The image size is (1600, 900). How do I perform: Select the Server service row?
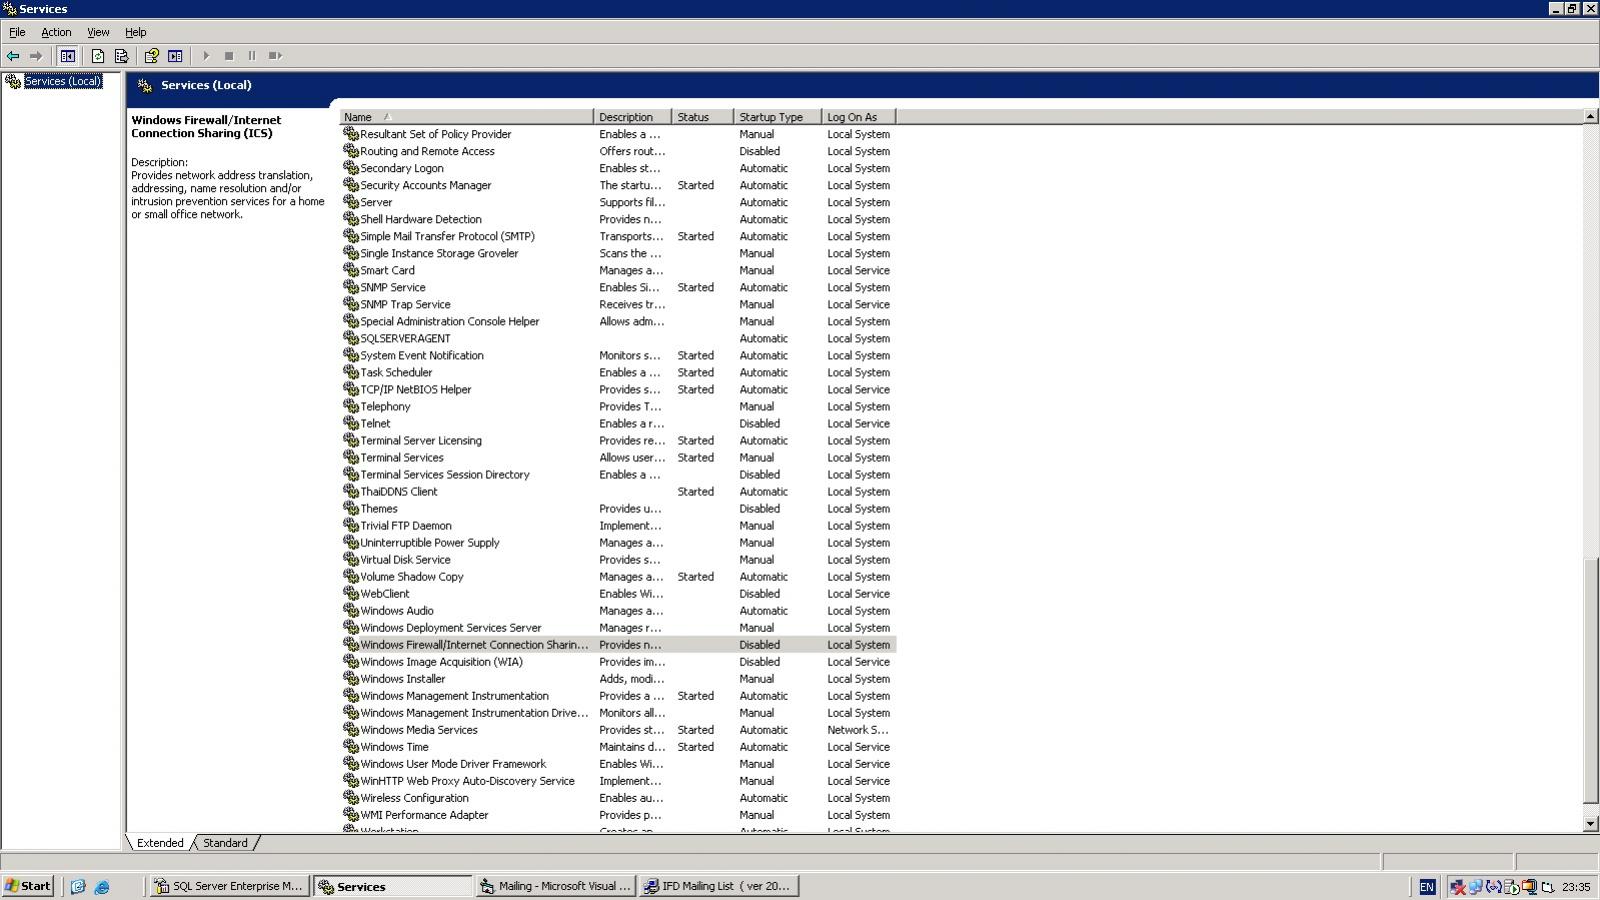click(x=618, y=202)
